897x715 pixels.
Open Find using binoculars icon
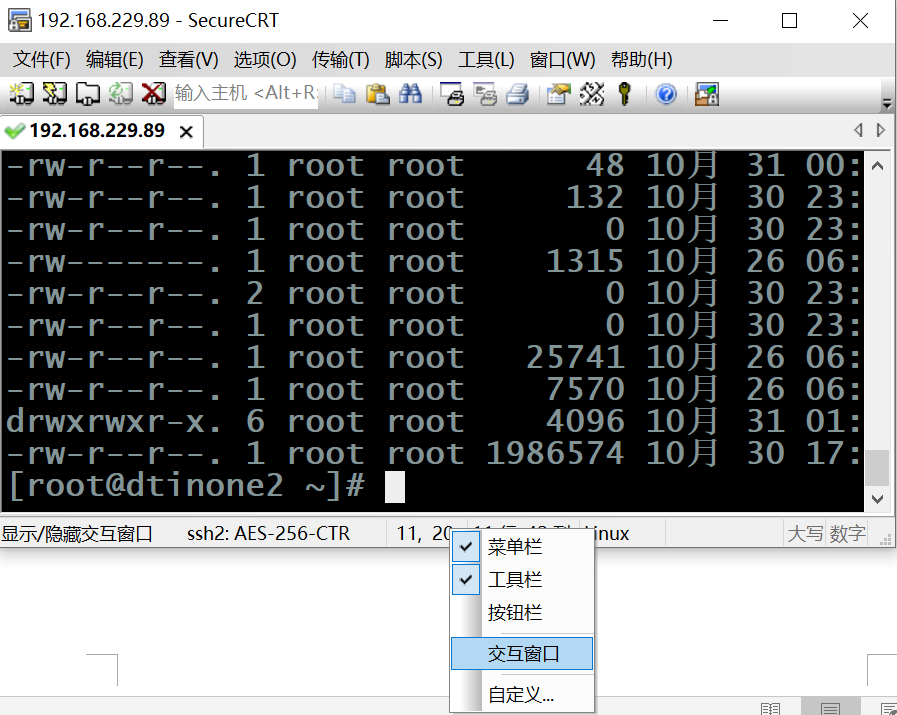410,94
